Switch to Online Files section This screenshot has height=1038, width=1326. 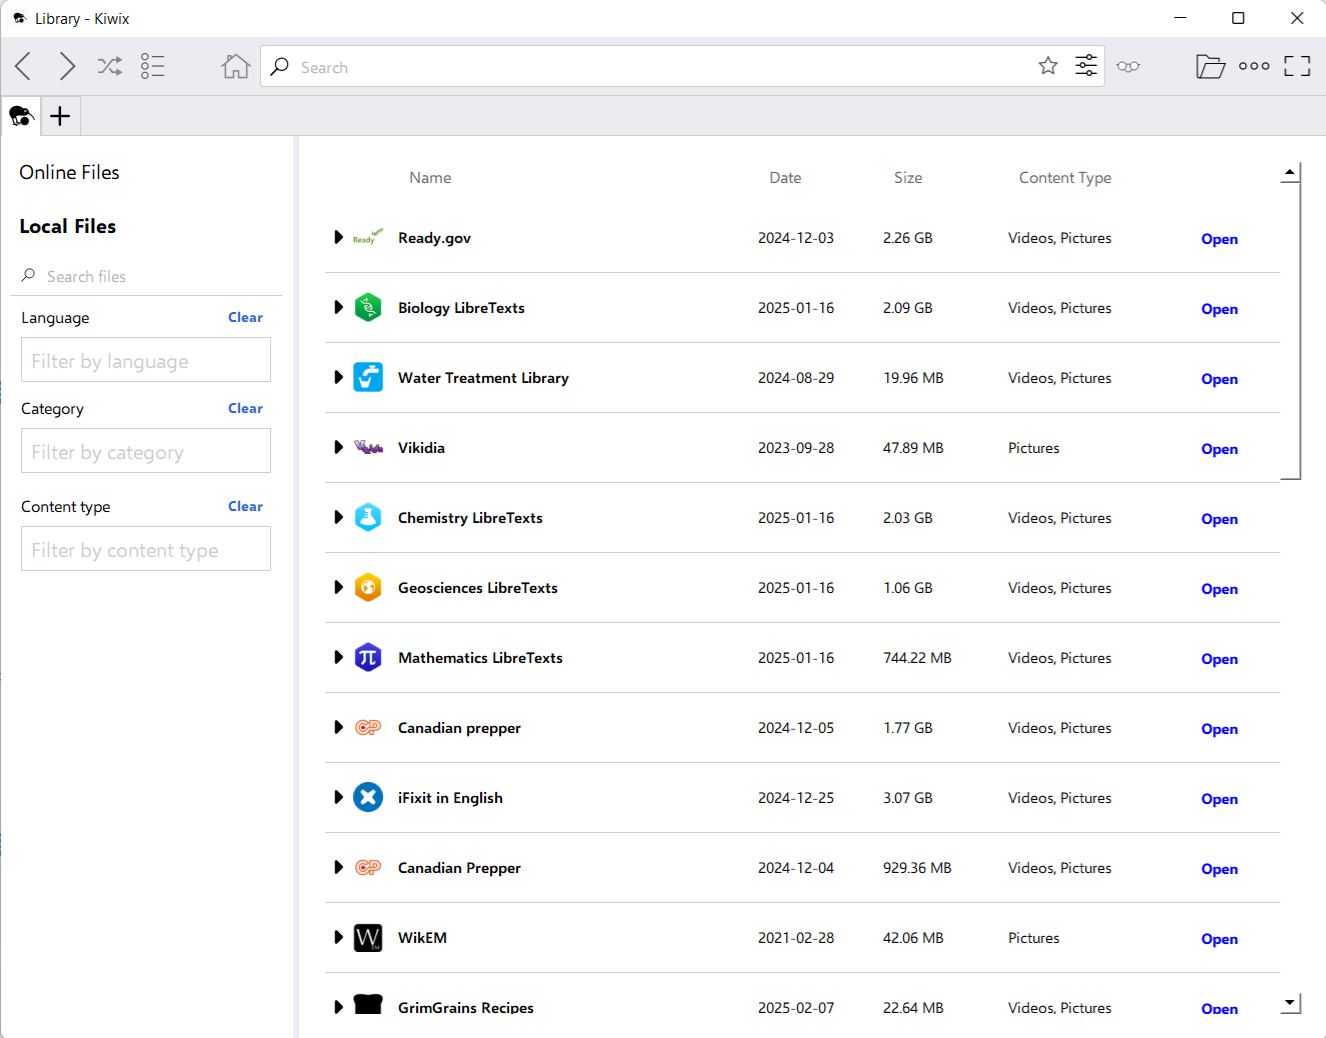pyautogui.click(x=69, y=173)
